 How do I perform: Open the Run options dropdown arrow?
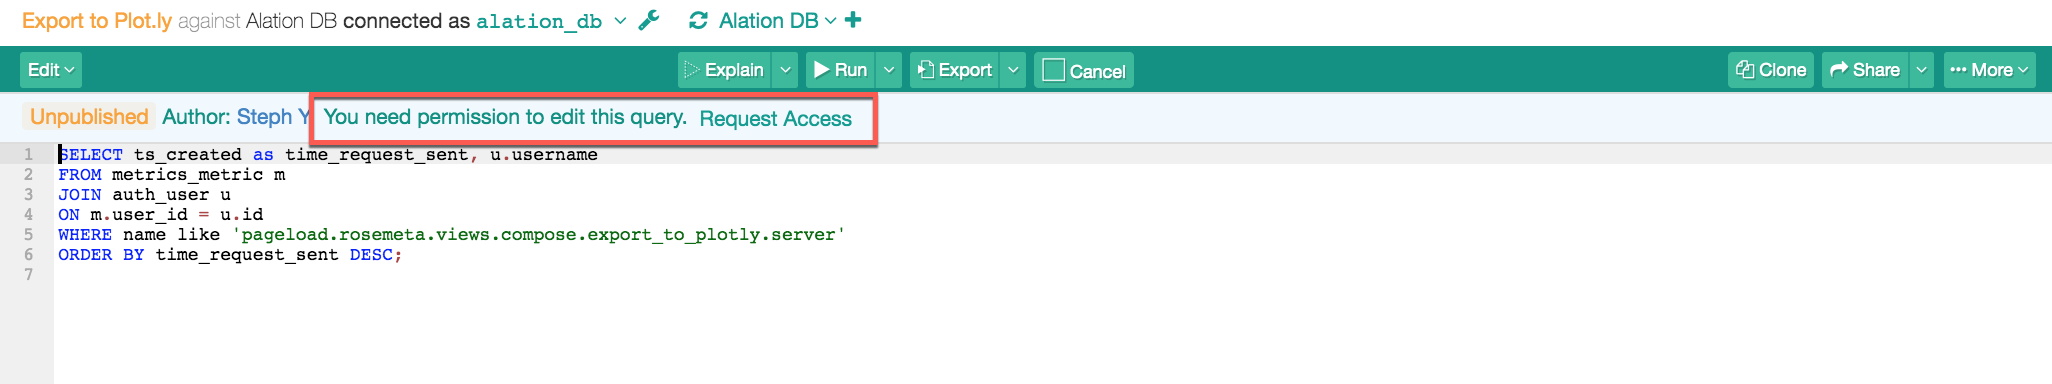pos(889,70)
